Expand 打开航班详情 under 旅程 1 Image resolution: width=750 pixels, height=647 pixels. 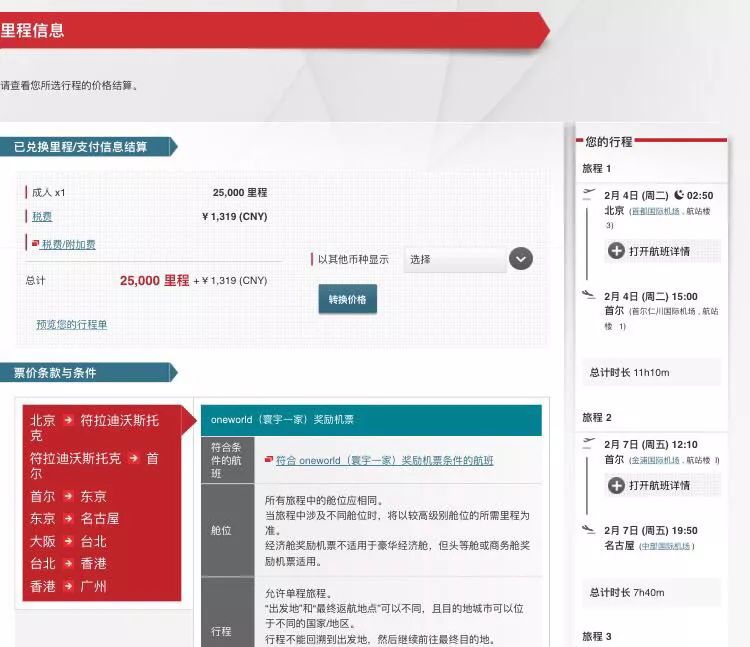point(663,251)
